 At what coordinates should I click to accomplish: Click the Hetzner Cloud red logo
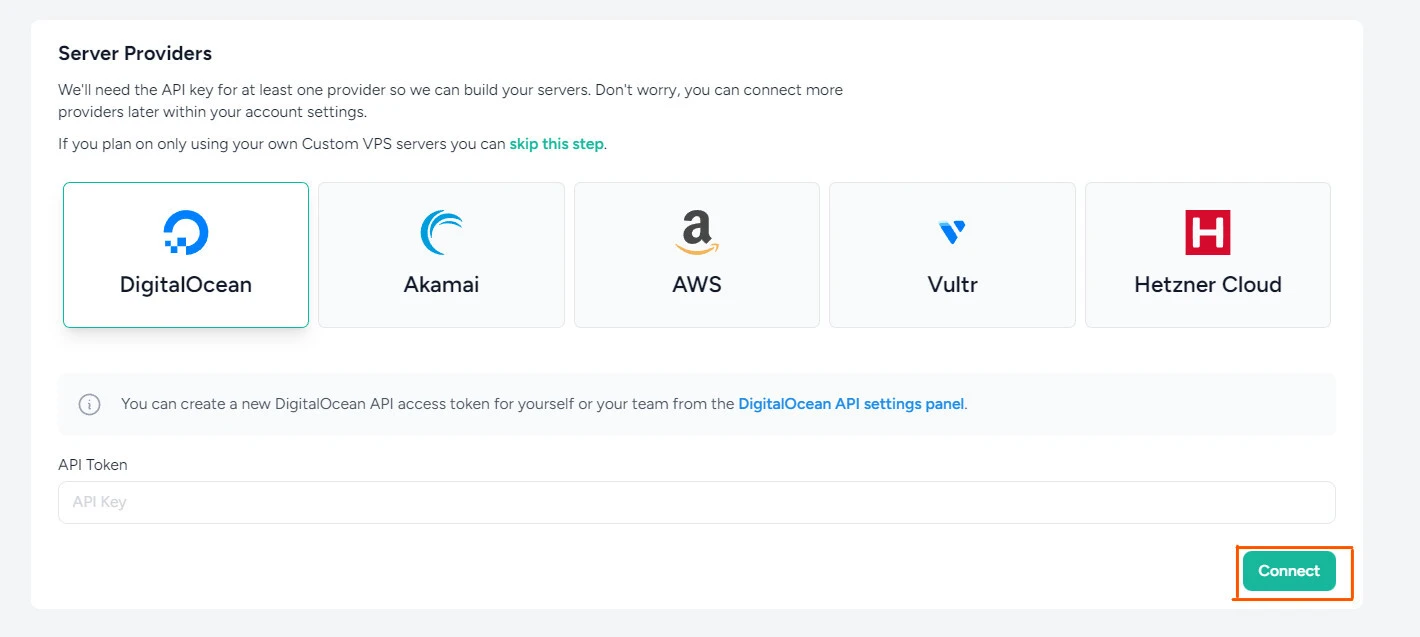pos(1207,231)
